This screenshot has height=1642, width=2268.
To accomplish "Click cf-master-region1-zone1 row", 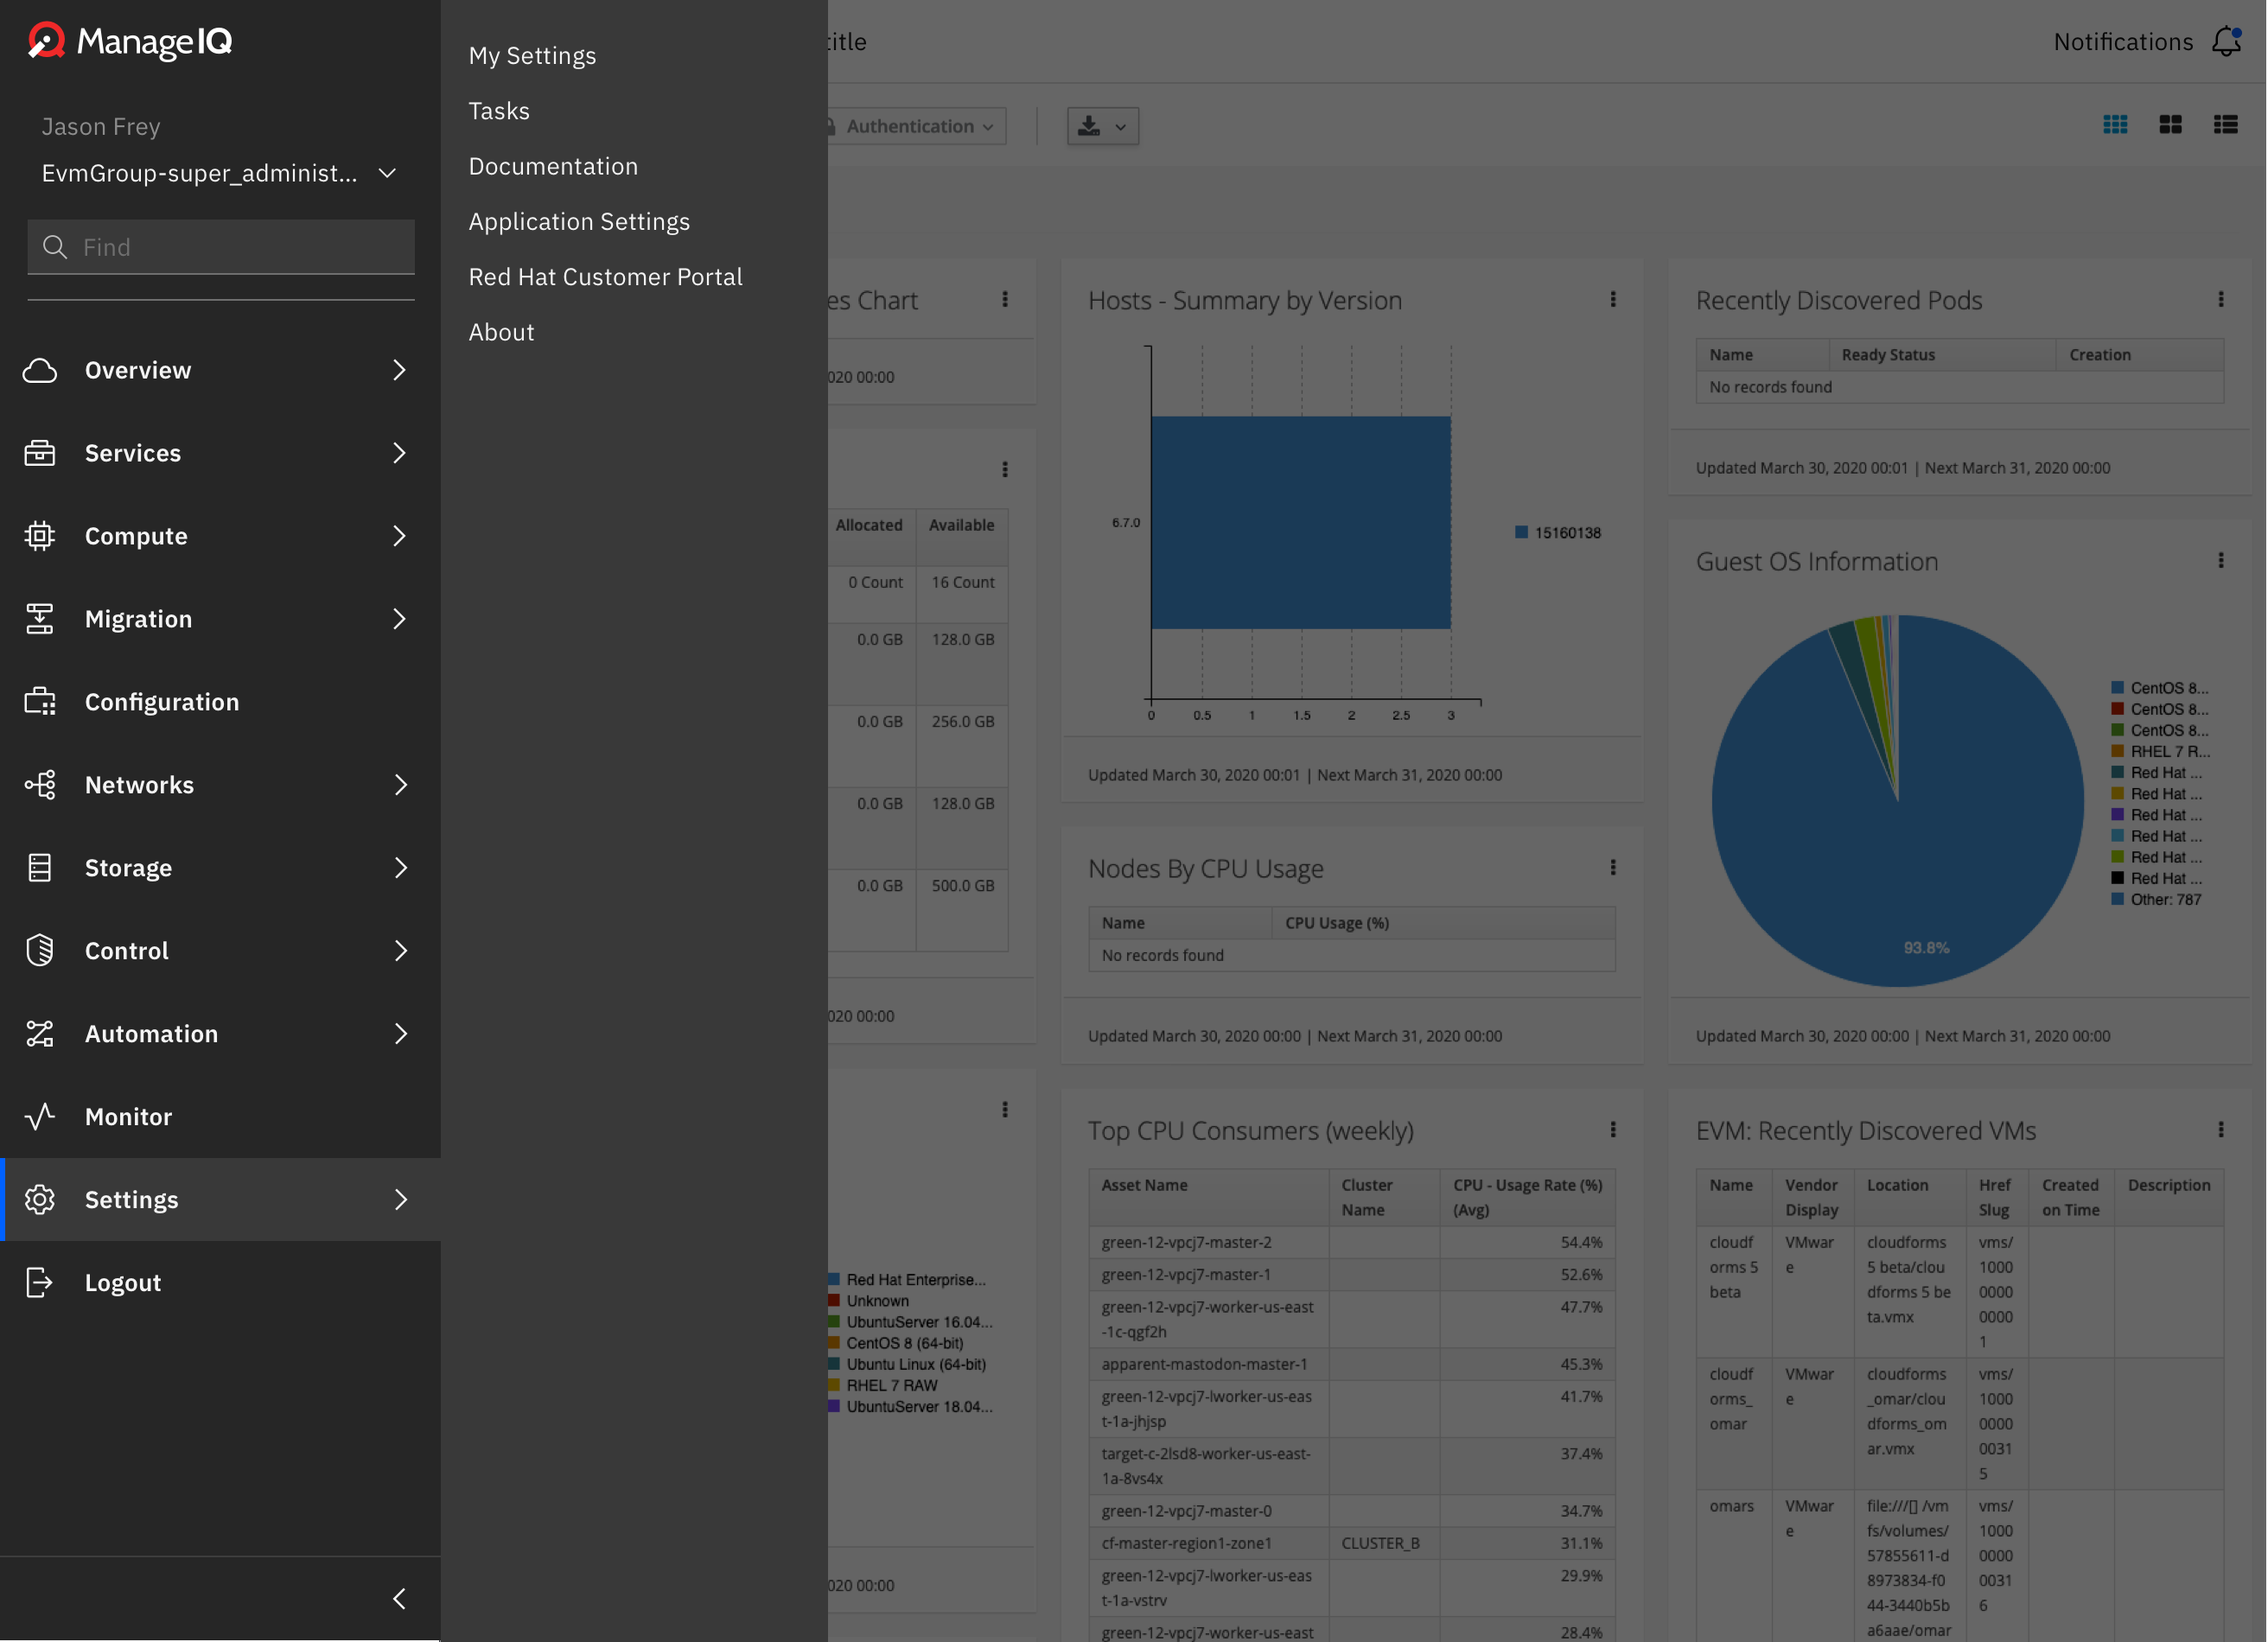I will click(x=1352, y=1544).
